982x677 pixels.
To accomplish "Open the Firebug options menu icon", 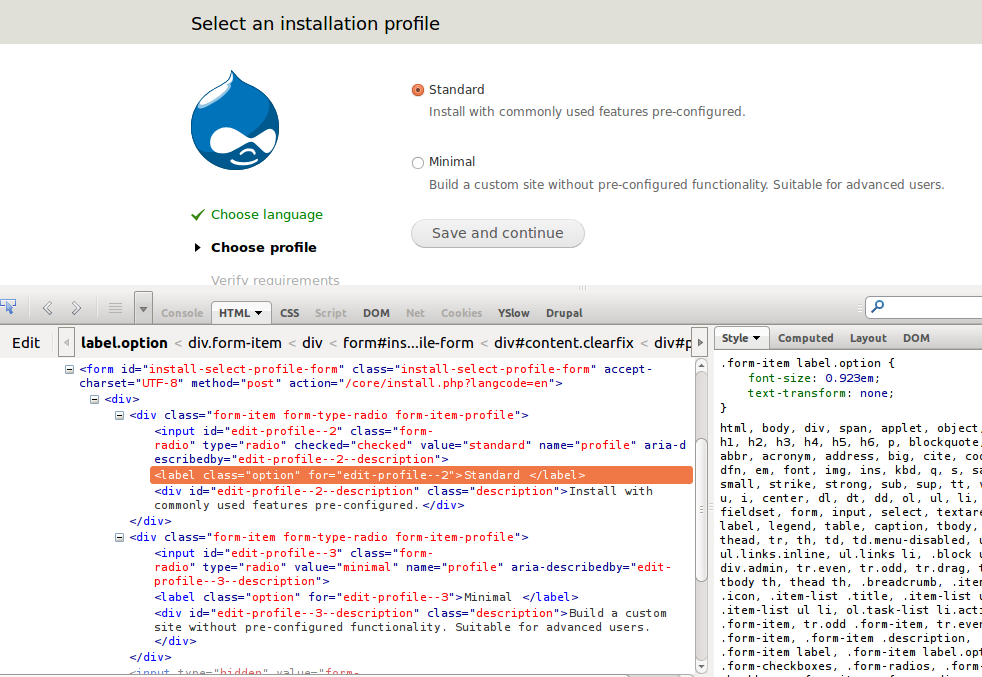I will (143, 309).
